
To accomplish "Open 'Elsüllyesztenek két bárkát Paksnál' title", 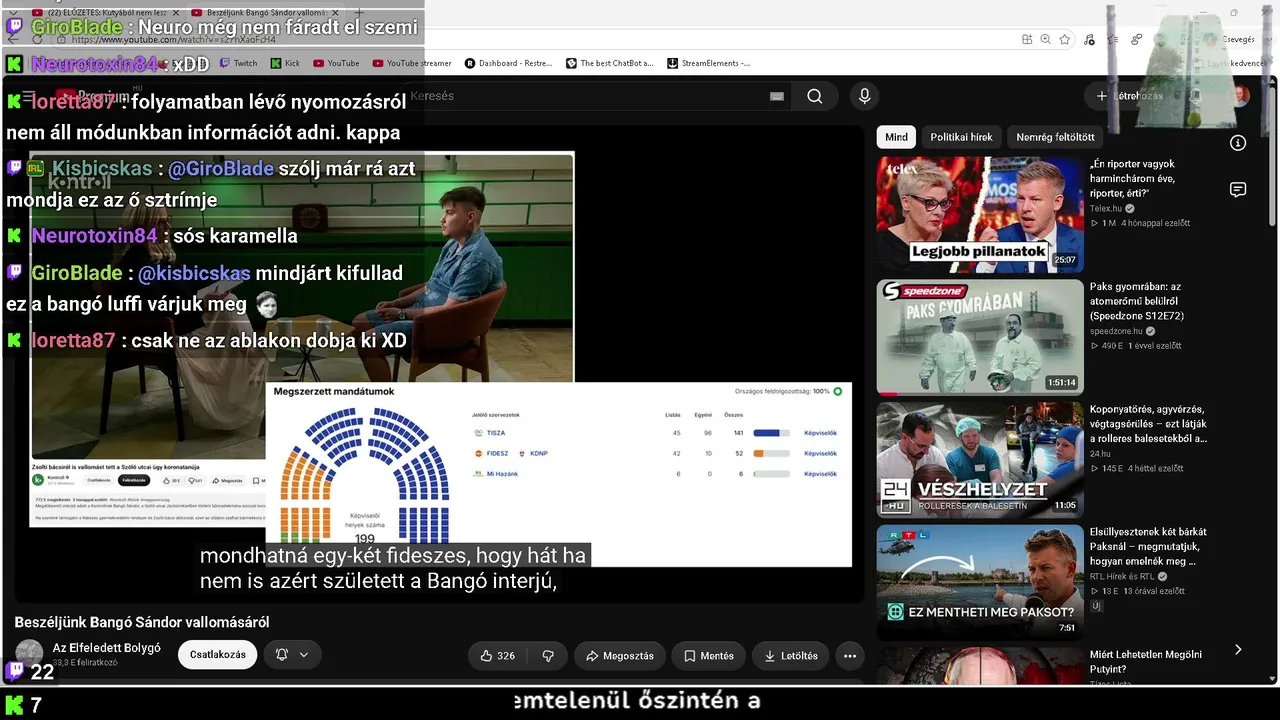I will pos(1148,546).
